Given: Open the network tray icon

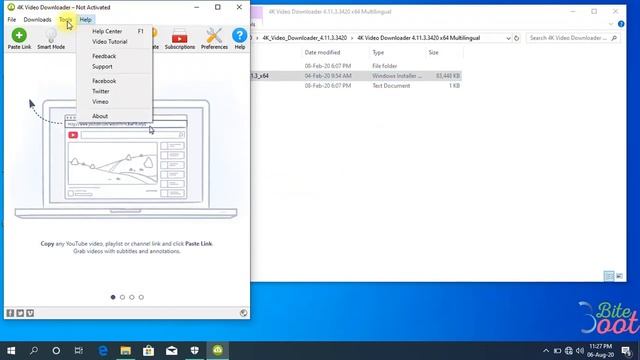Looking at the screenshot, I should point(569,351).
